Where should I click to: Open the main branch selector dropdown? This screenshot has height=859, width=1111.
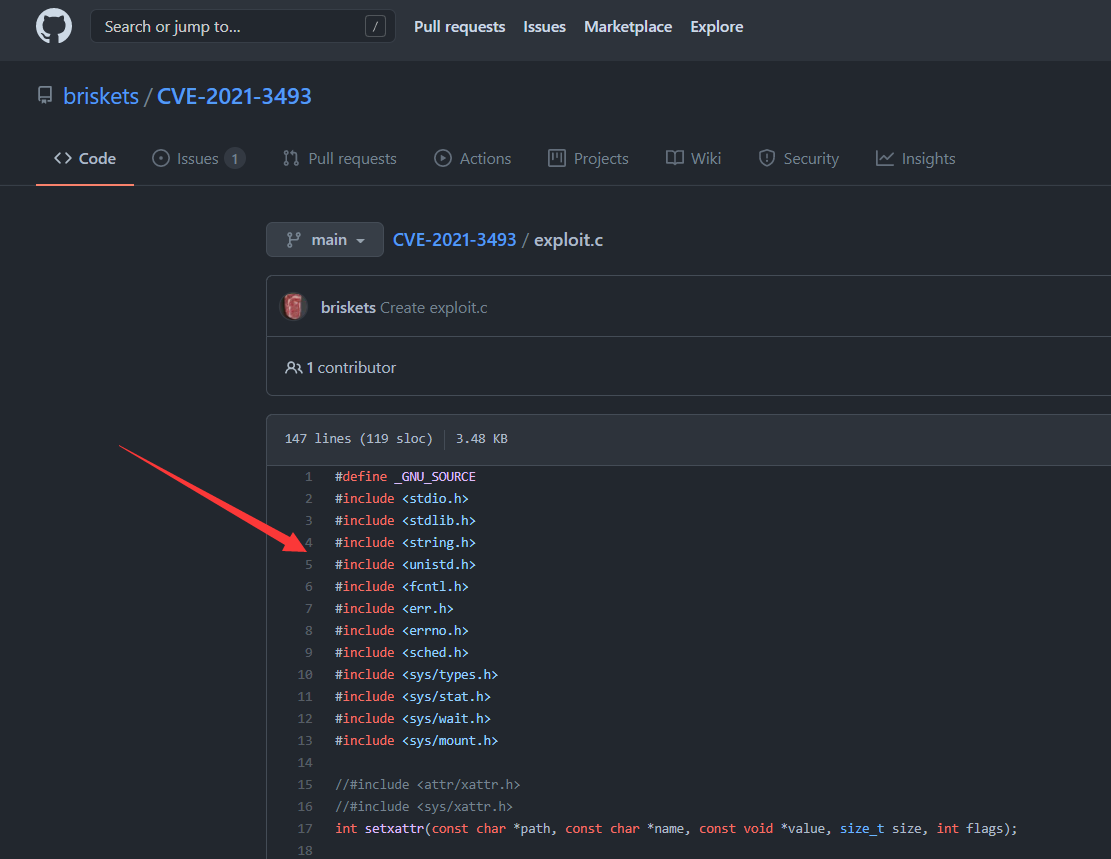click(x=325, y=240)
